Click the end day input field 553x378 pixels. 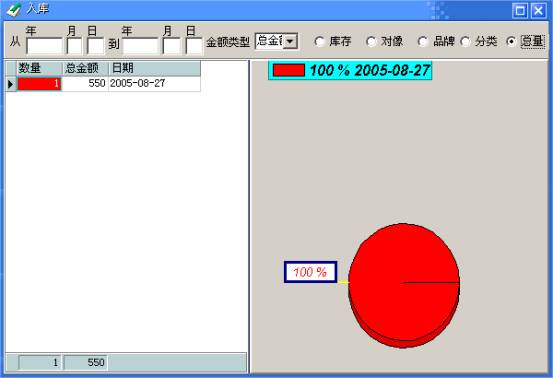click(x=194, y=46)
